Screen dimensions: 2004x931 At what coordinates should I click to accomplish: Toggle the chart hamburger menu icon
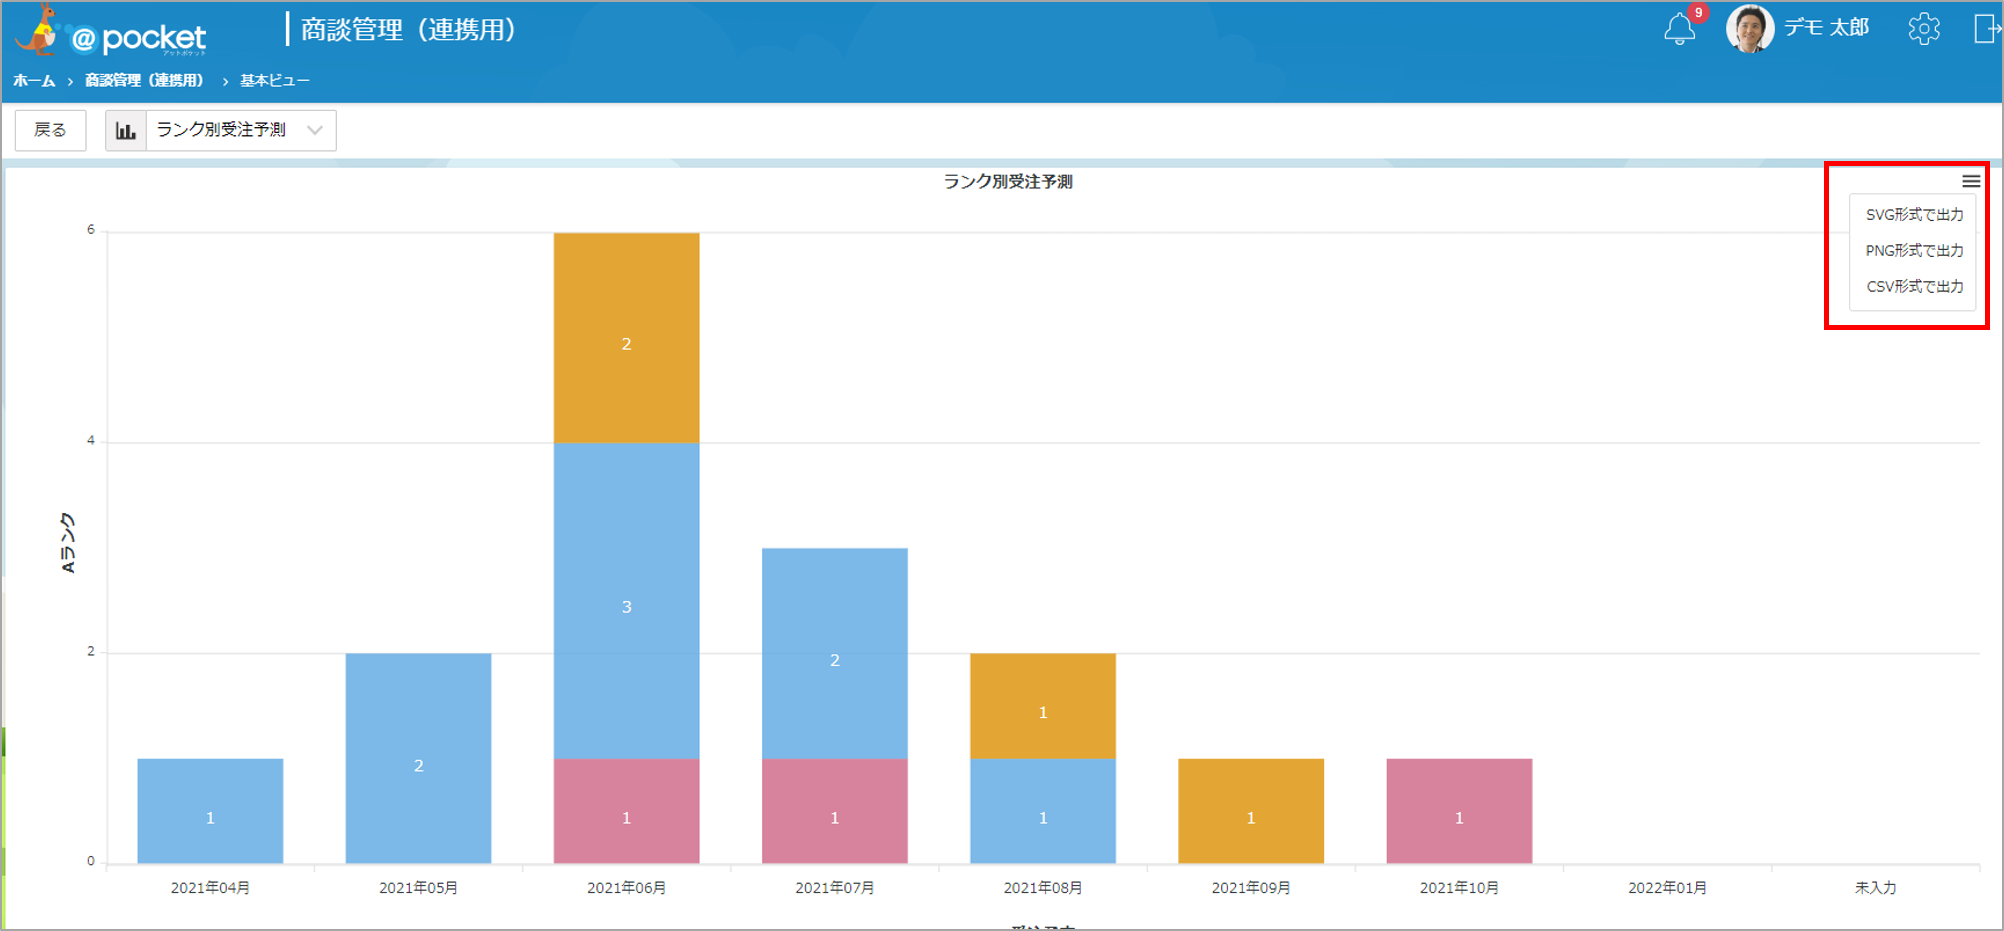pyautogui.click(x=1971, y=181)
